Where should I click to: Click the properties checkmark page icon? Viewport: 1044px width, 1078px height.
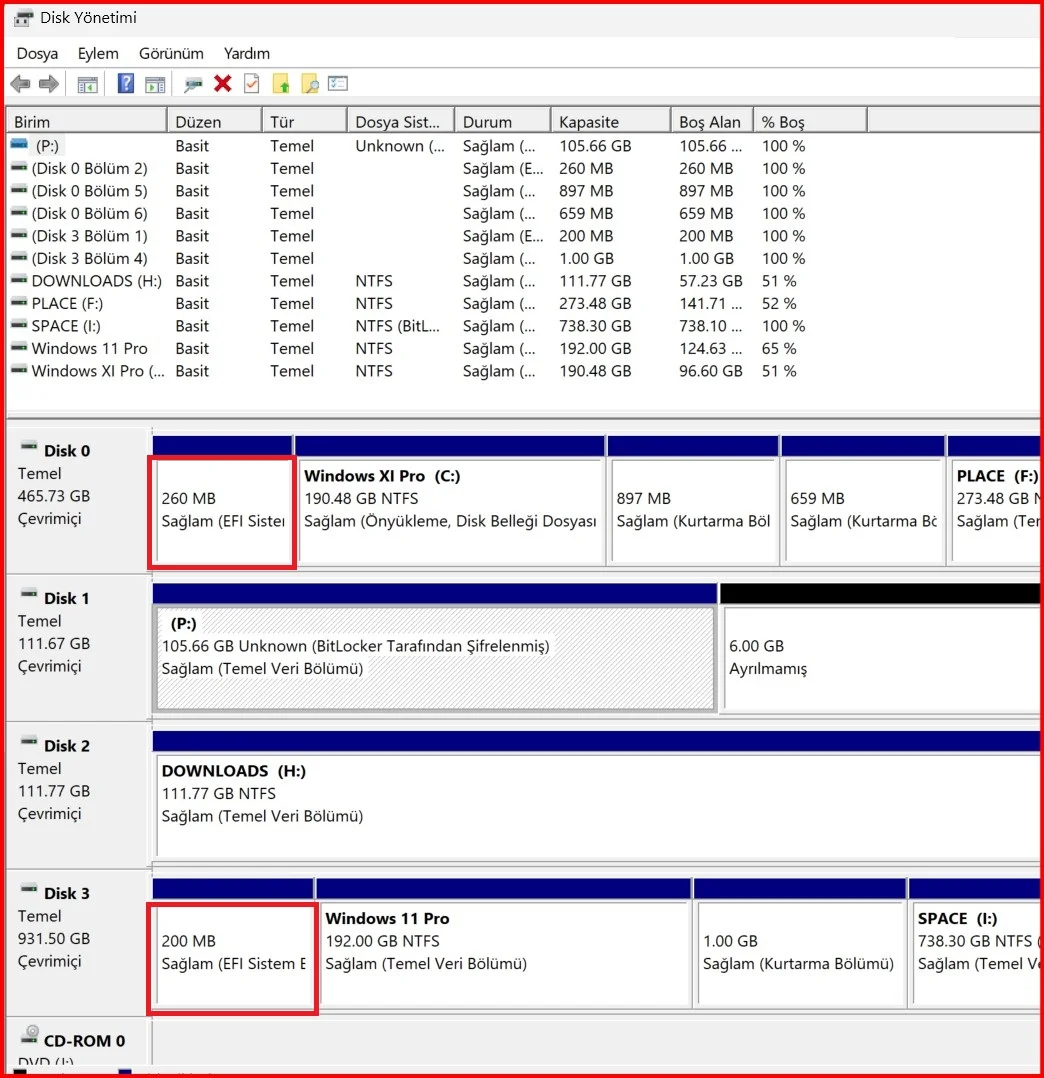click(252, 84)
